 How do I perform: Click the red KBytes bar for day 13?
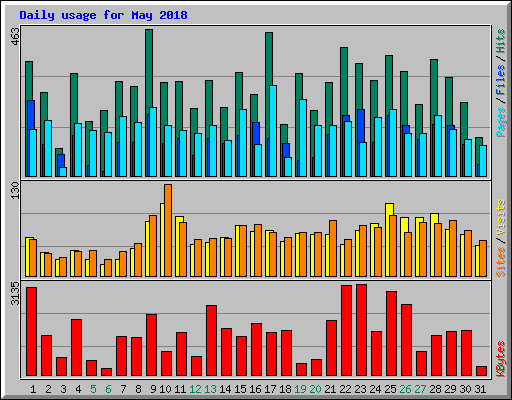pyautogui.click(x=212, y=341)
